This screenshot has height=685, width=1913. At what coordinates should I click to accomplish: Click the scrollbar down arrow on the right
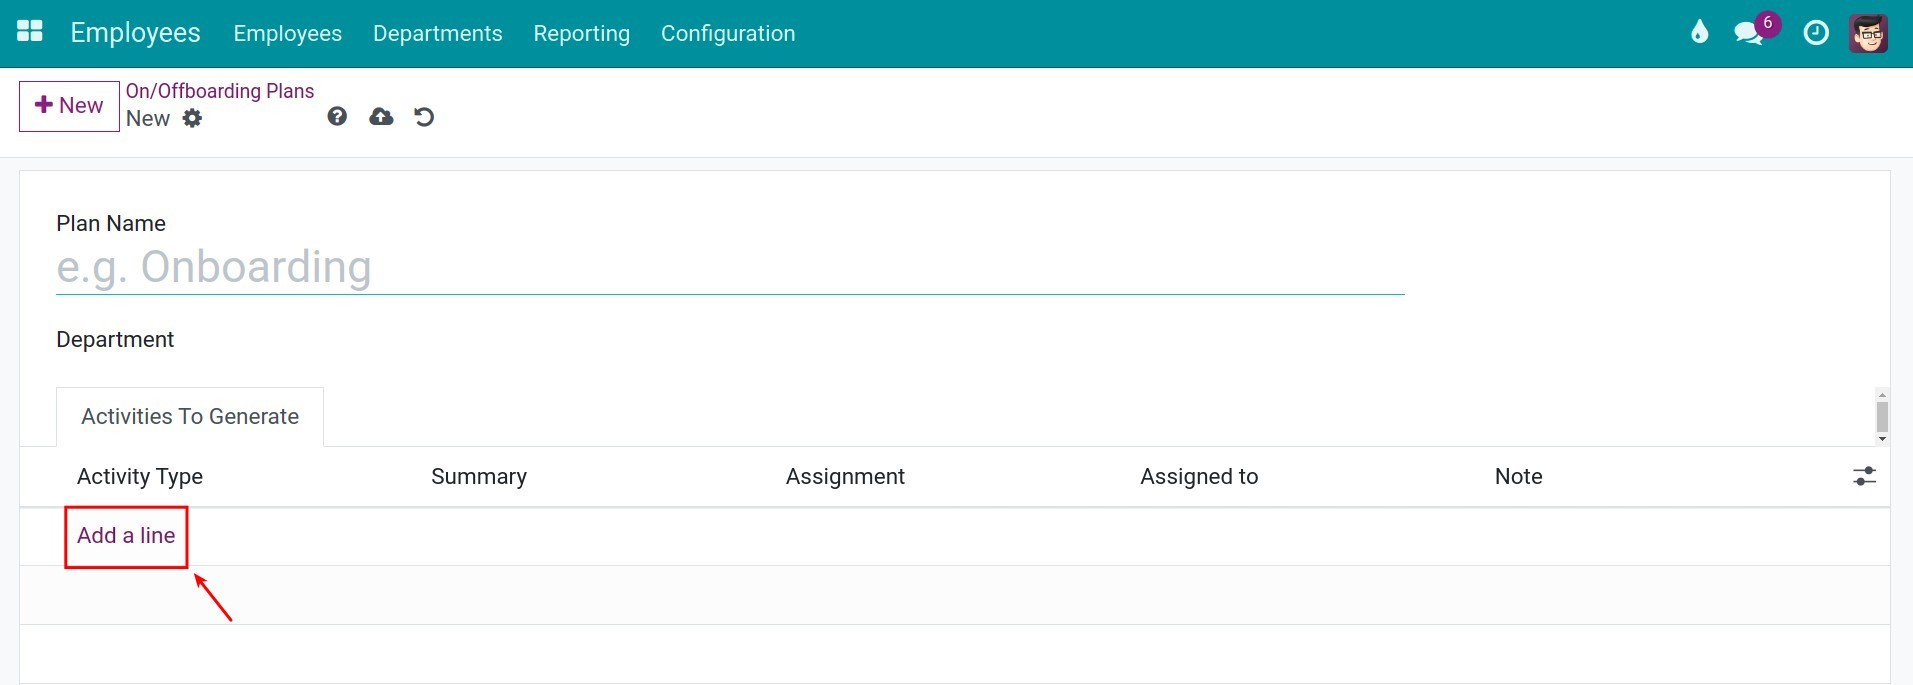point(1882,439)
